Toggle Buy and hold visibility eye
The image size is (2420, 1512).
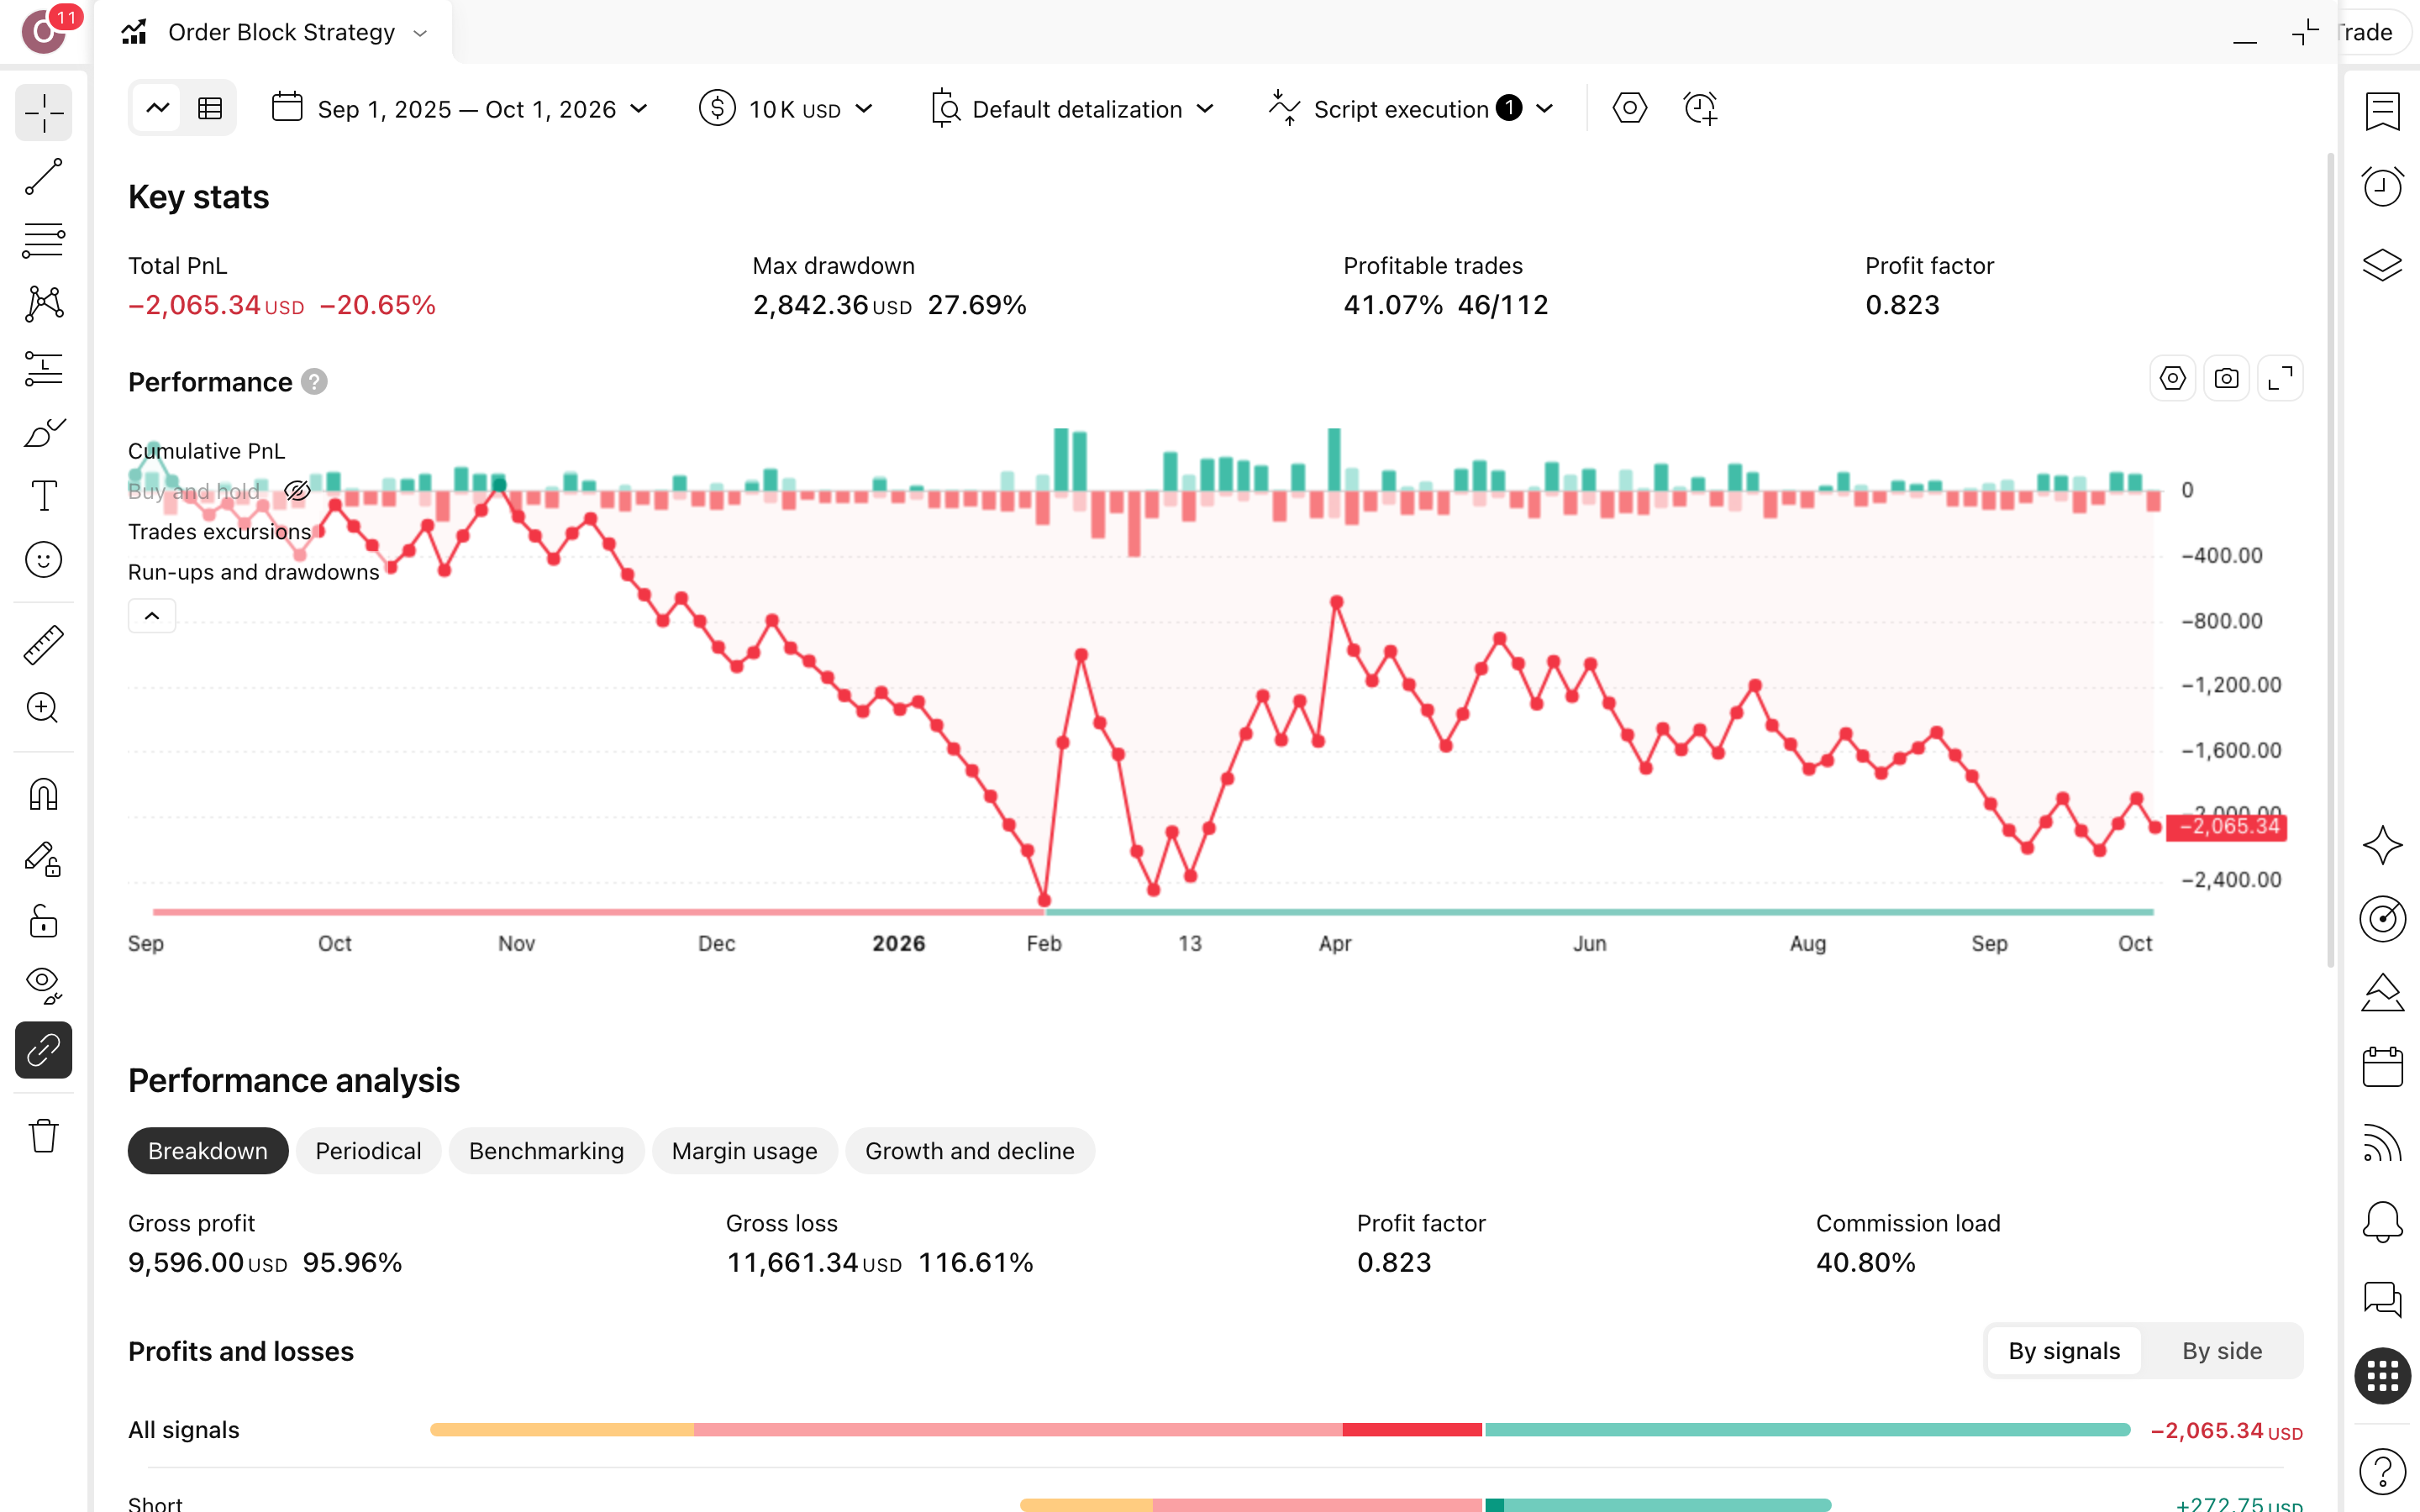[297, 491]
